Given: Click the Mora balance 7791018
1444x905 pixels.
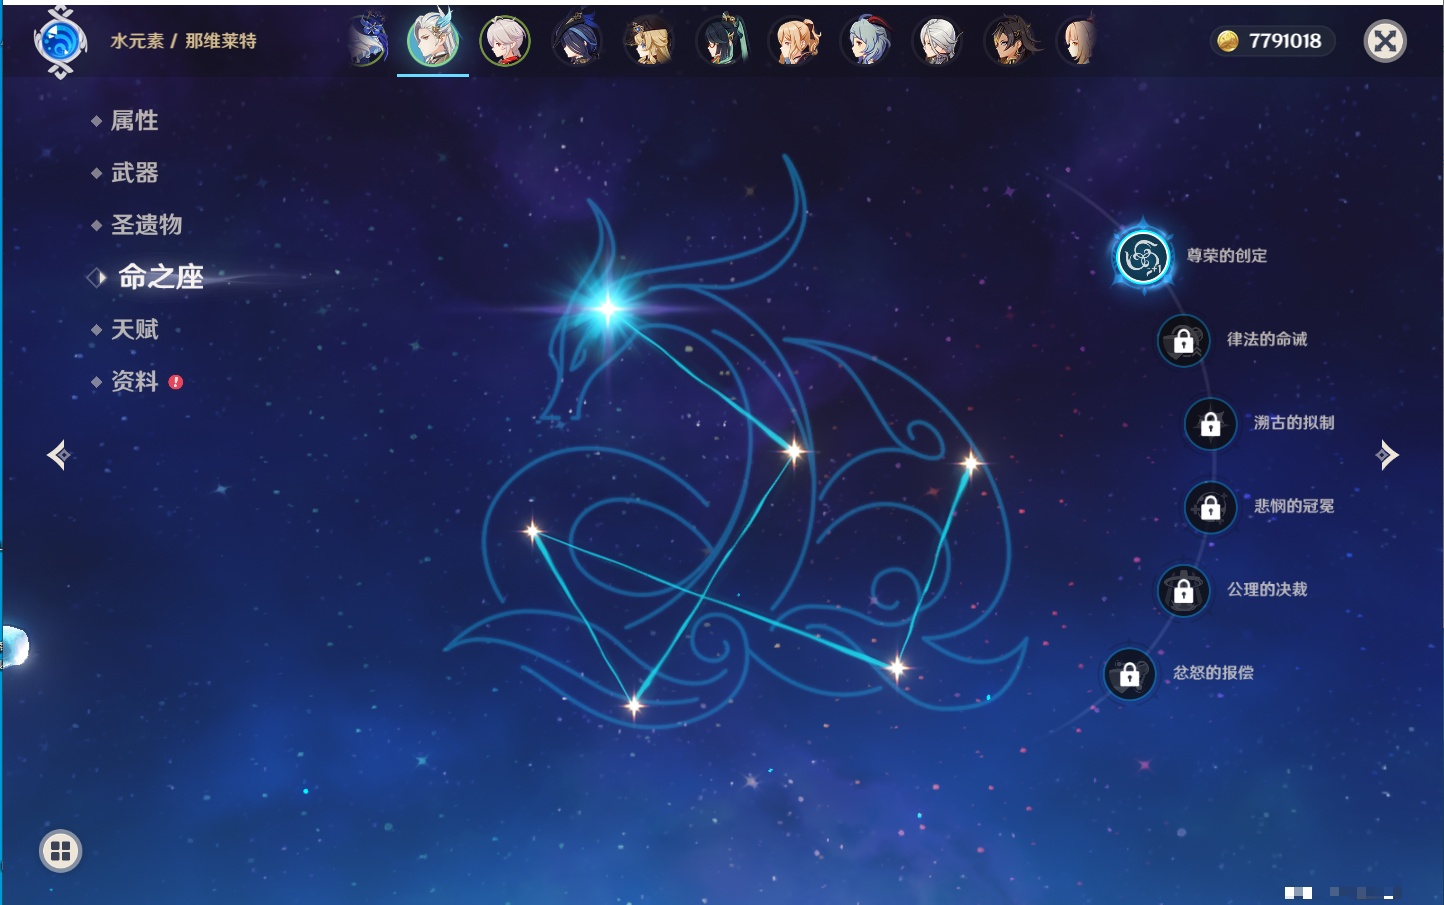Looking at the screenshot, I should click(x=1285, y=41).
